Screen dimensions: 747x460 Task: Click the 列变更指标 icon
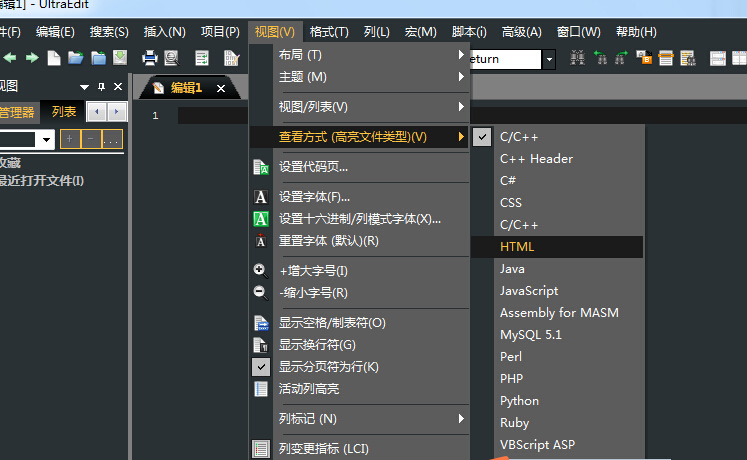261,449
